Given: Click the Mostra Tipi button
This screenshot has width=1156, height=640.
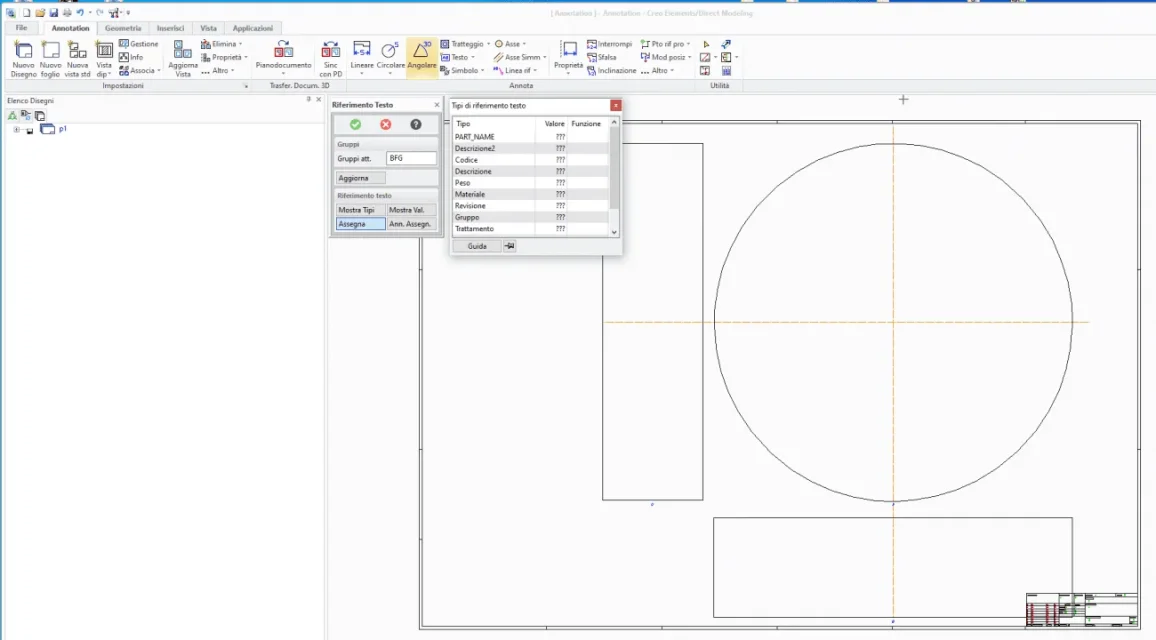Looking at the screenshot, I should click(x=361, y=210).
